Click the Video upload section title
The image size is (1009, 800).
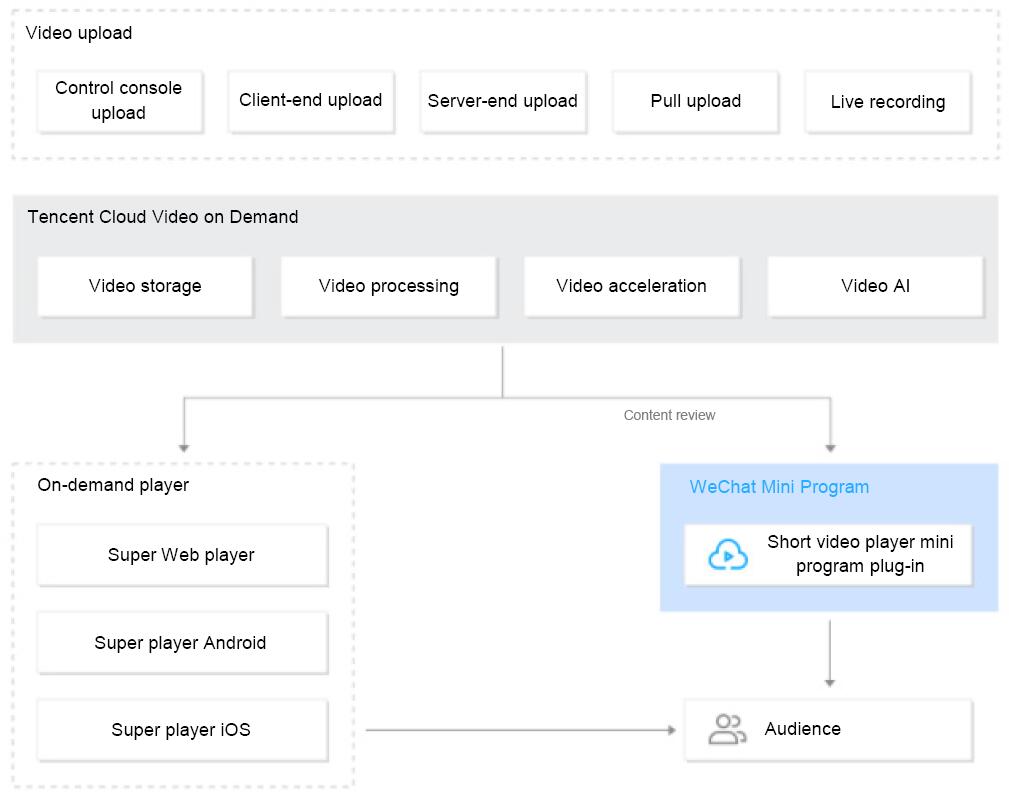click(79, 33)
